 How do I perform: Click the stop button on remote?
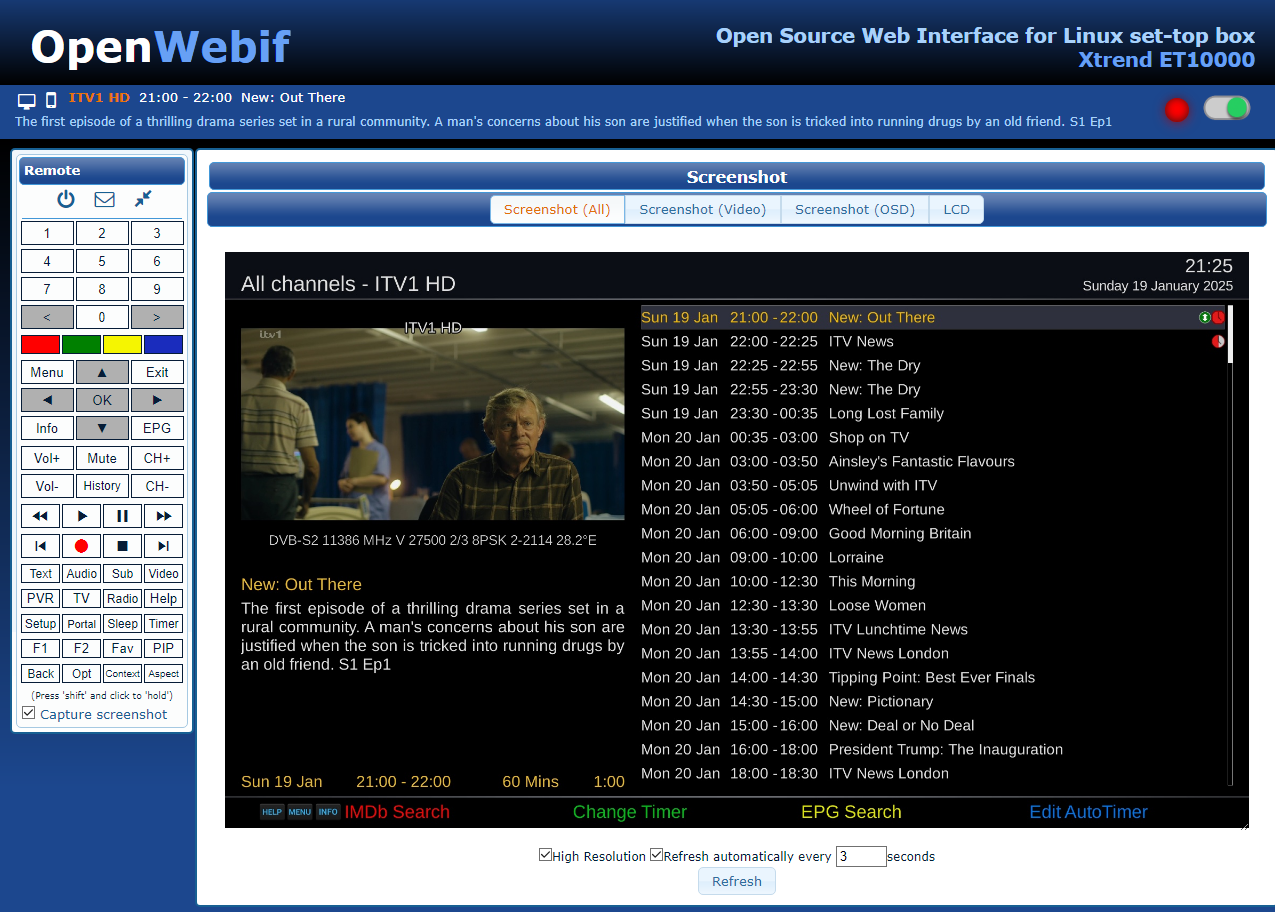click(x=122, y=546)
